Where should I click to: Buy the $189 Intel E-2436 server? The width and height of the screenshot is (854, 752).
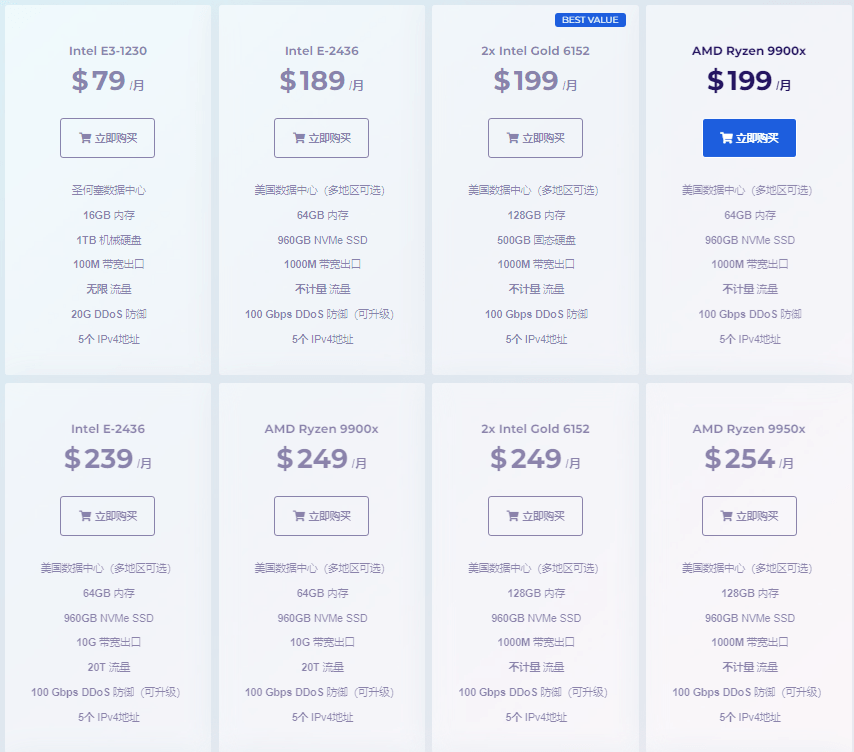point(321,138)
